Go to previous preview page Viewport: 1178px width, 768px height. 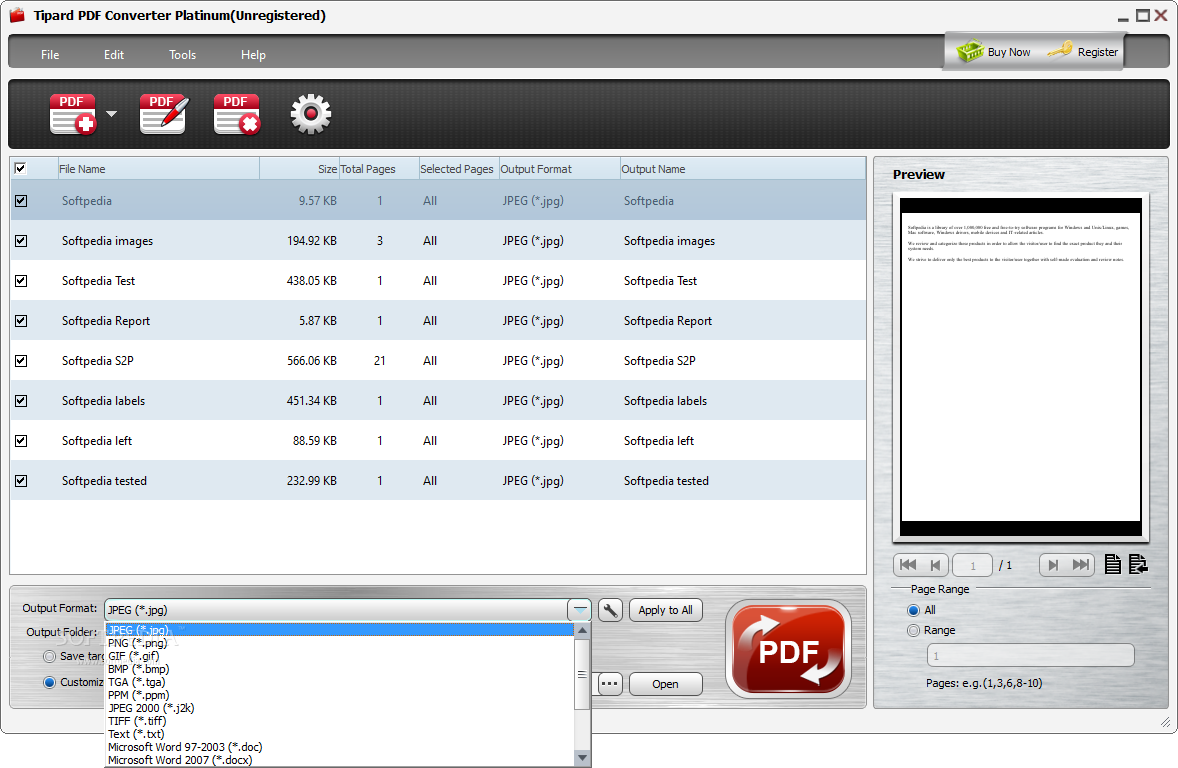click(935, 565)
